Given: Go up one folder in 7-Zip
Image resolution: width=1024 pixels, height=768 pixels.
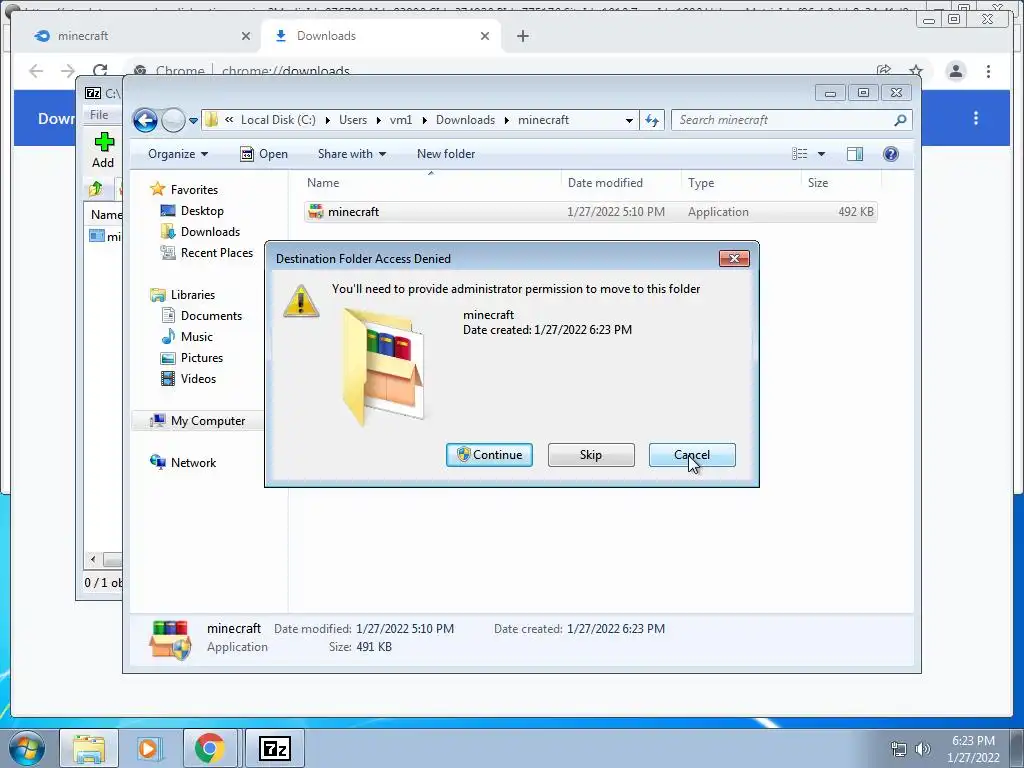Looking at the screenshot, I should tap(95, 189).
